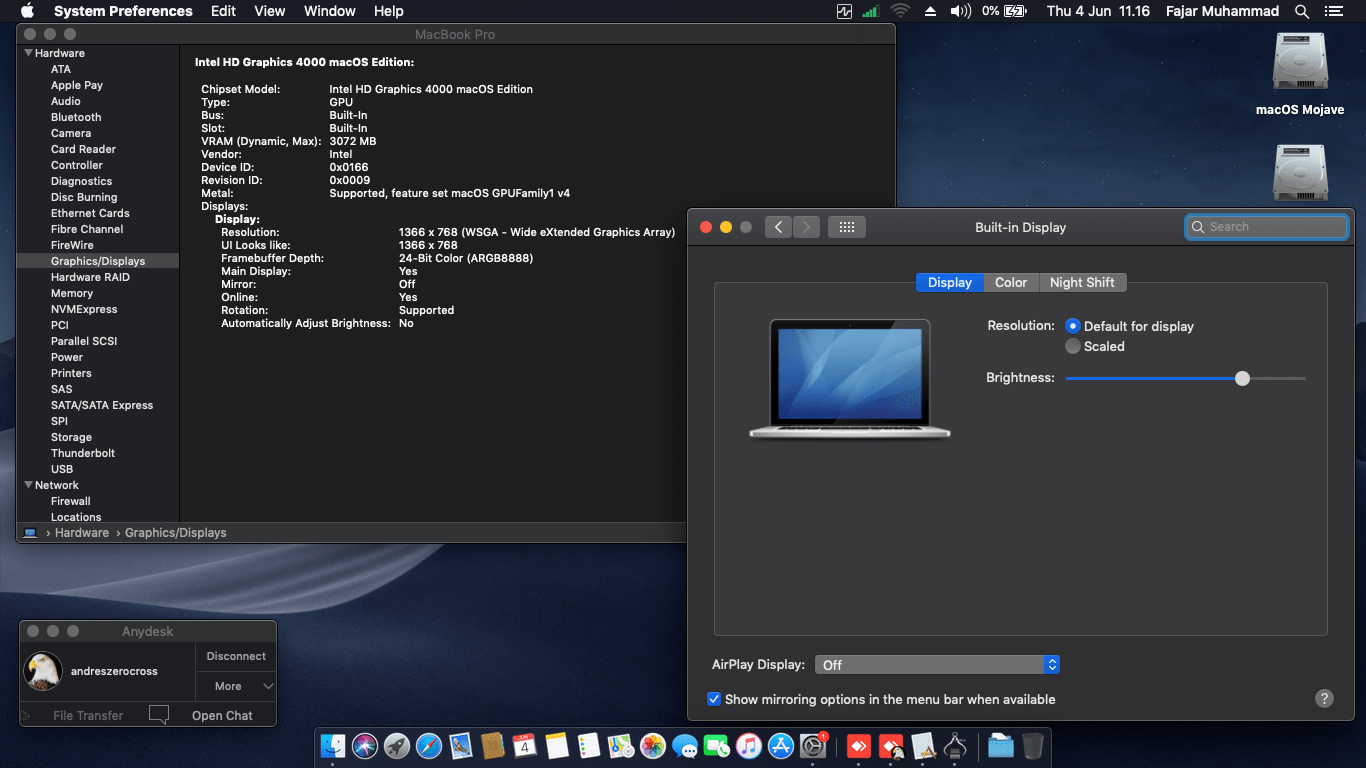Open the Trash in the dock
1366x768 pixels.
(x=1033, y=746)
